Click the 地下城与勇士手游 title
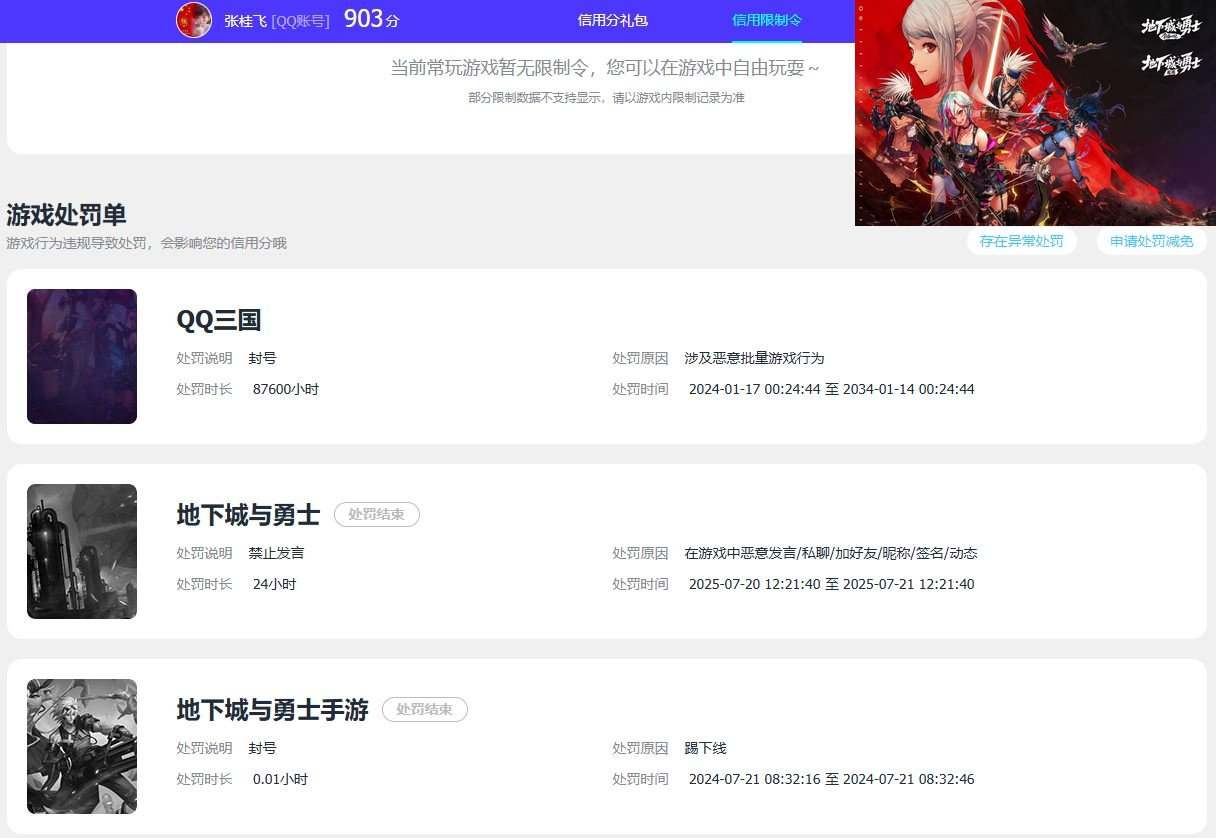 (x=272, y=710)
